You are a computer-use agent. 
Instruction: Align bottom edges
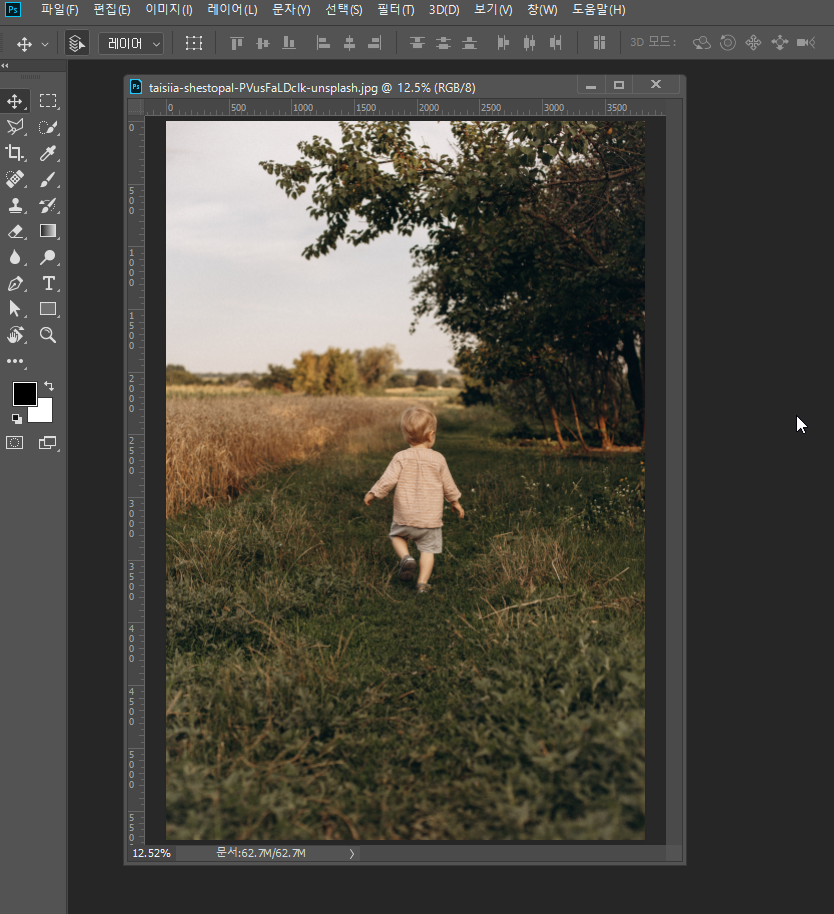tap(288, 43)
